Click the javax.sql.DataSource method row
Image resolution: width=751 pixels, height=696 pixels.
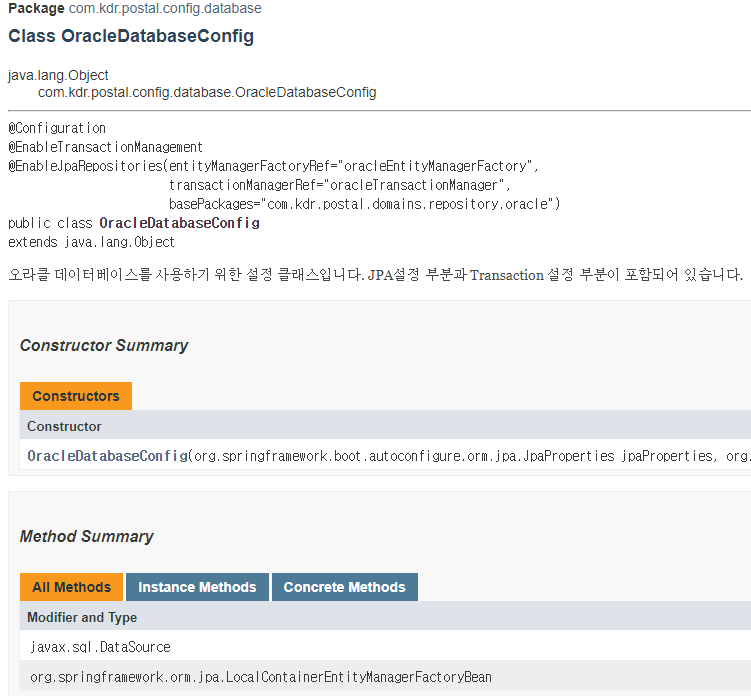(x=386, y=647)
